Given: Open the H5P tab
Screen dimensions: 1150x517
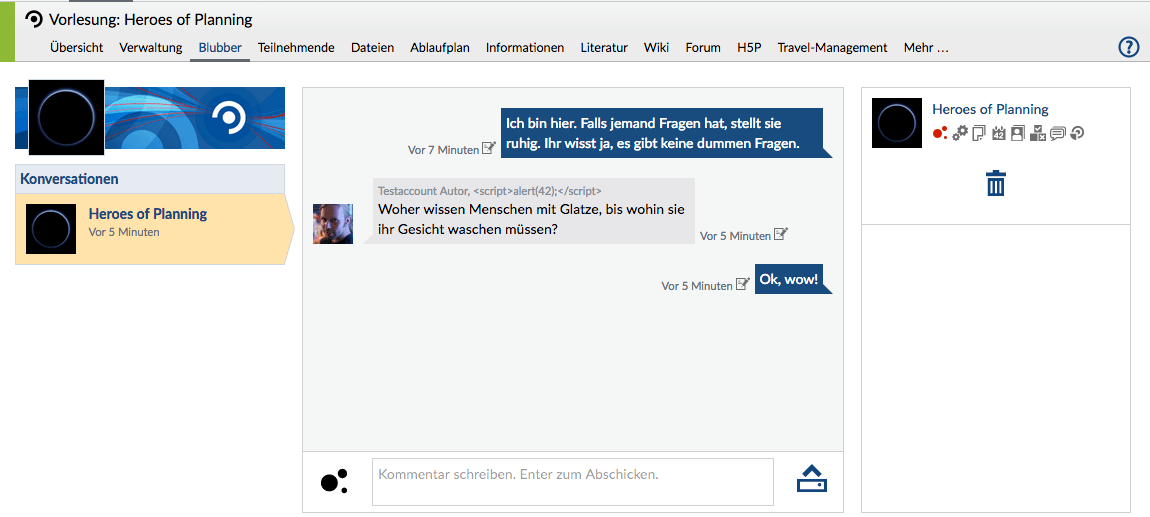Looking at the screenshot, I should click(x=750, y=48).
